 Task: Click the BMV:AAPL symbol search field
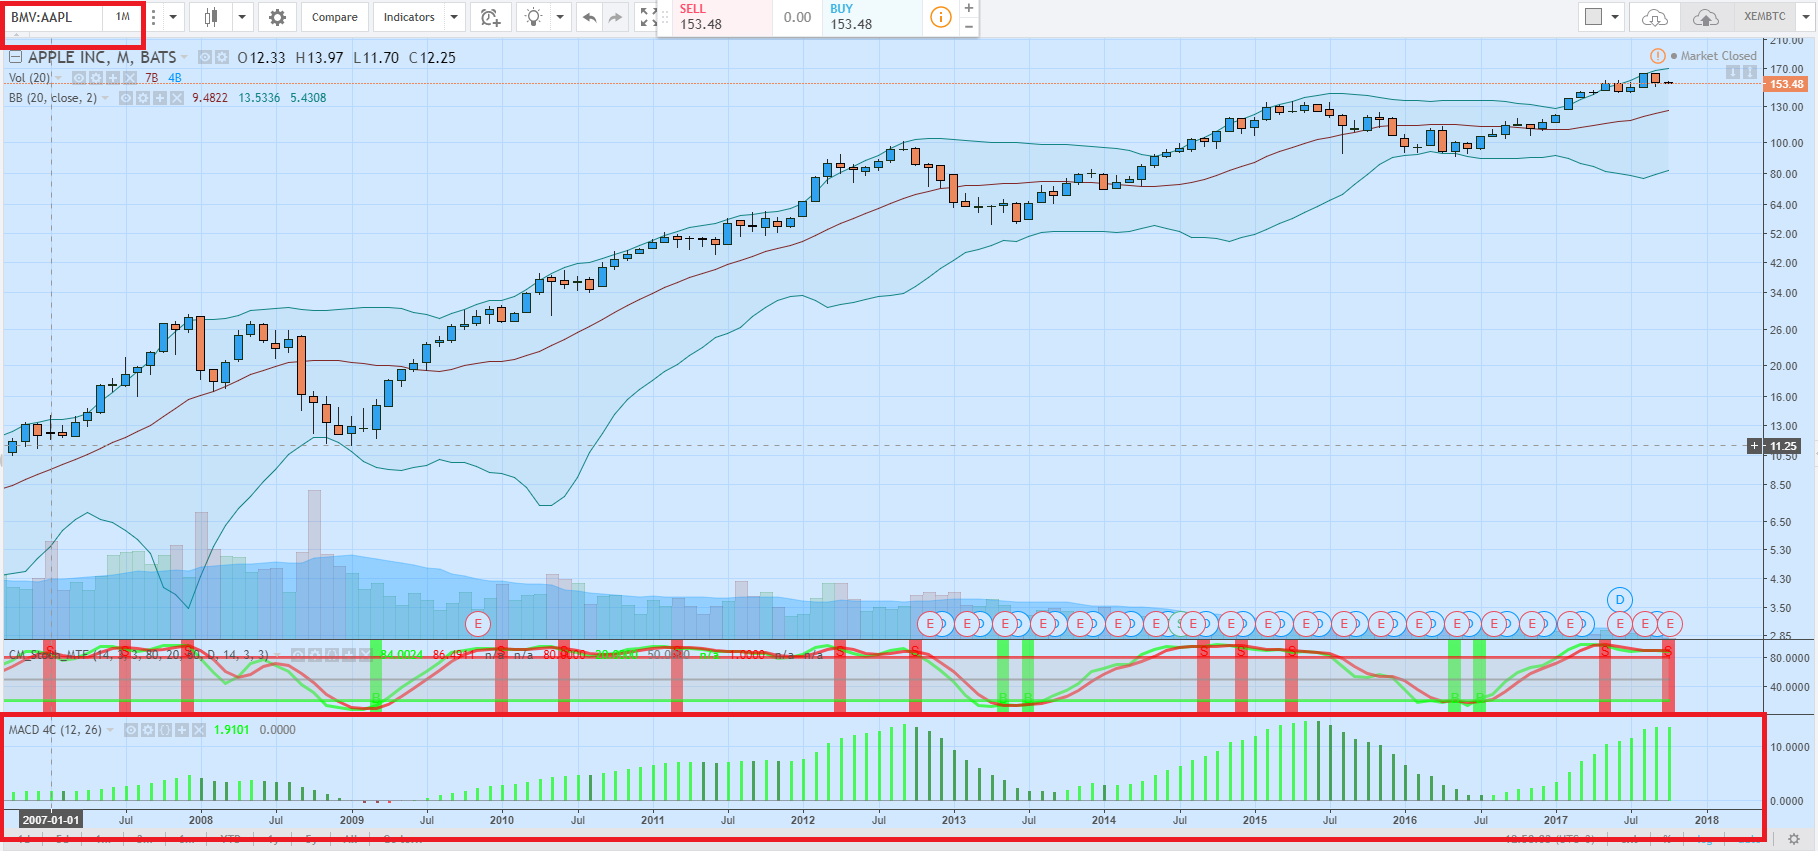[55, 17]
